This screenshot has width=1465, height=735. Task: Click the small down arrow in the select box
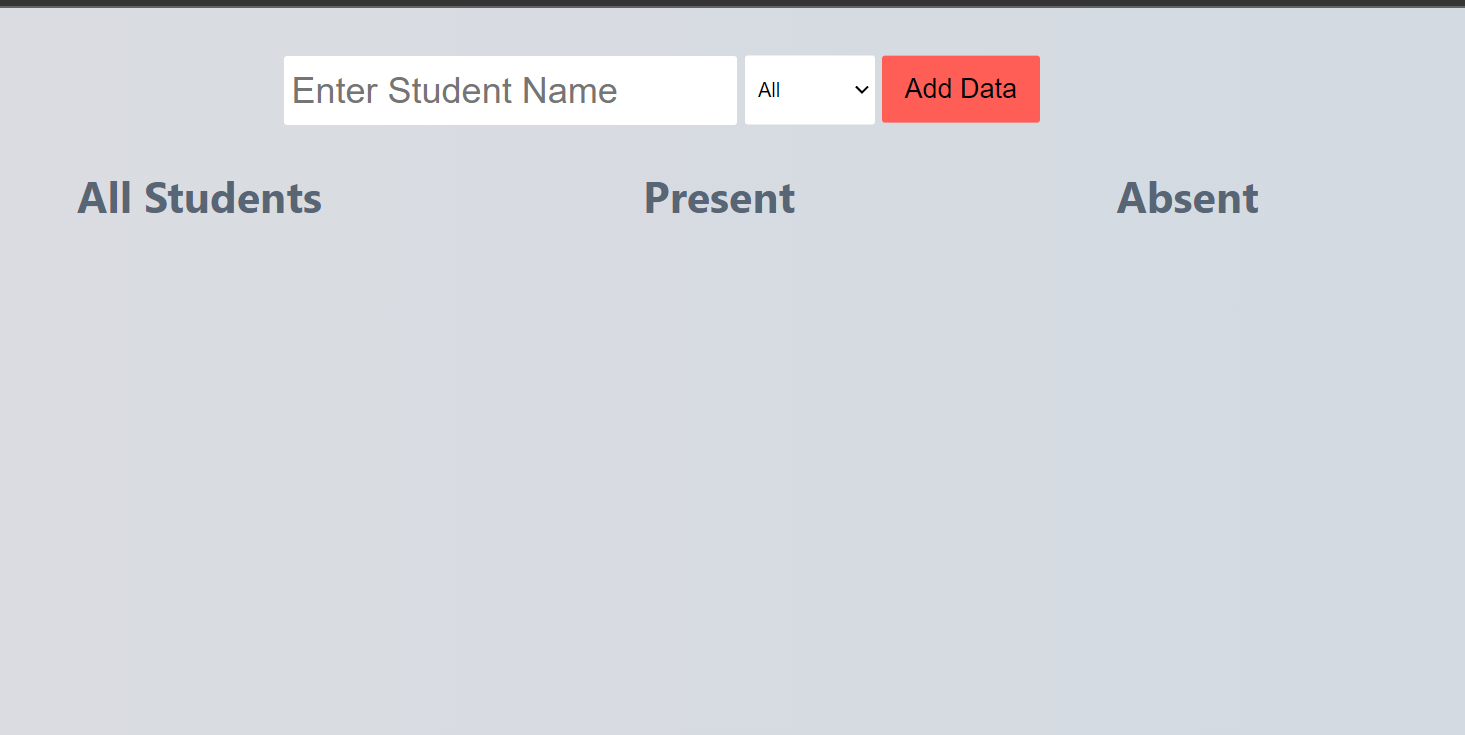[x=862, y=90]
